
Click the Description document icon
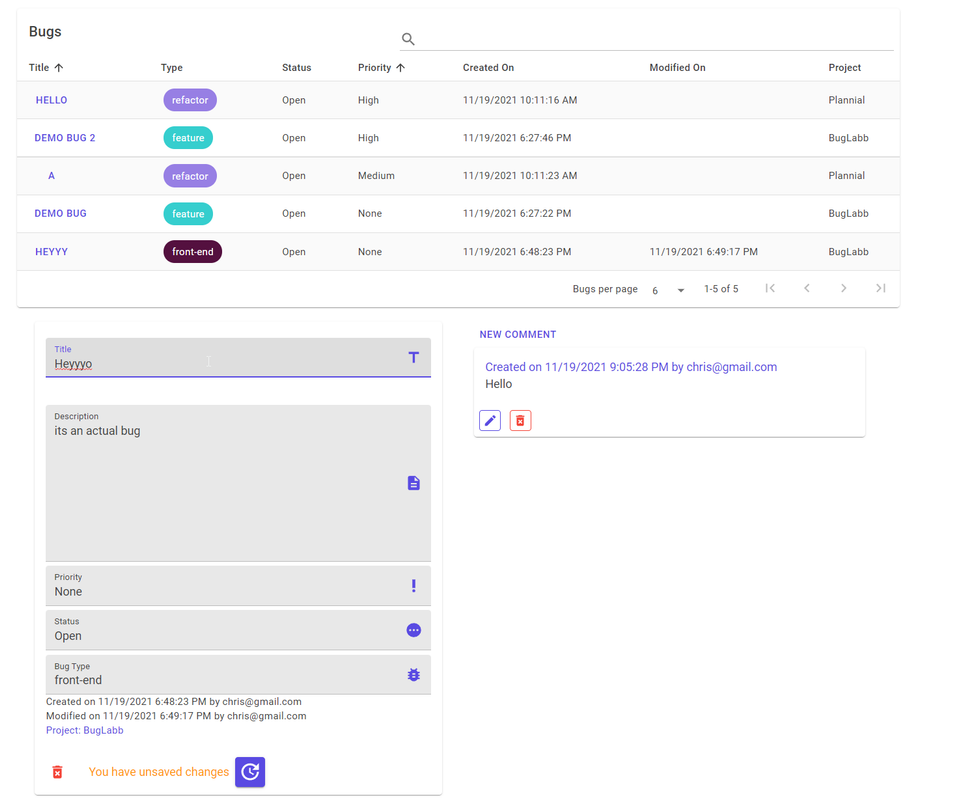413,483
